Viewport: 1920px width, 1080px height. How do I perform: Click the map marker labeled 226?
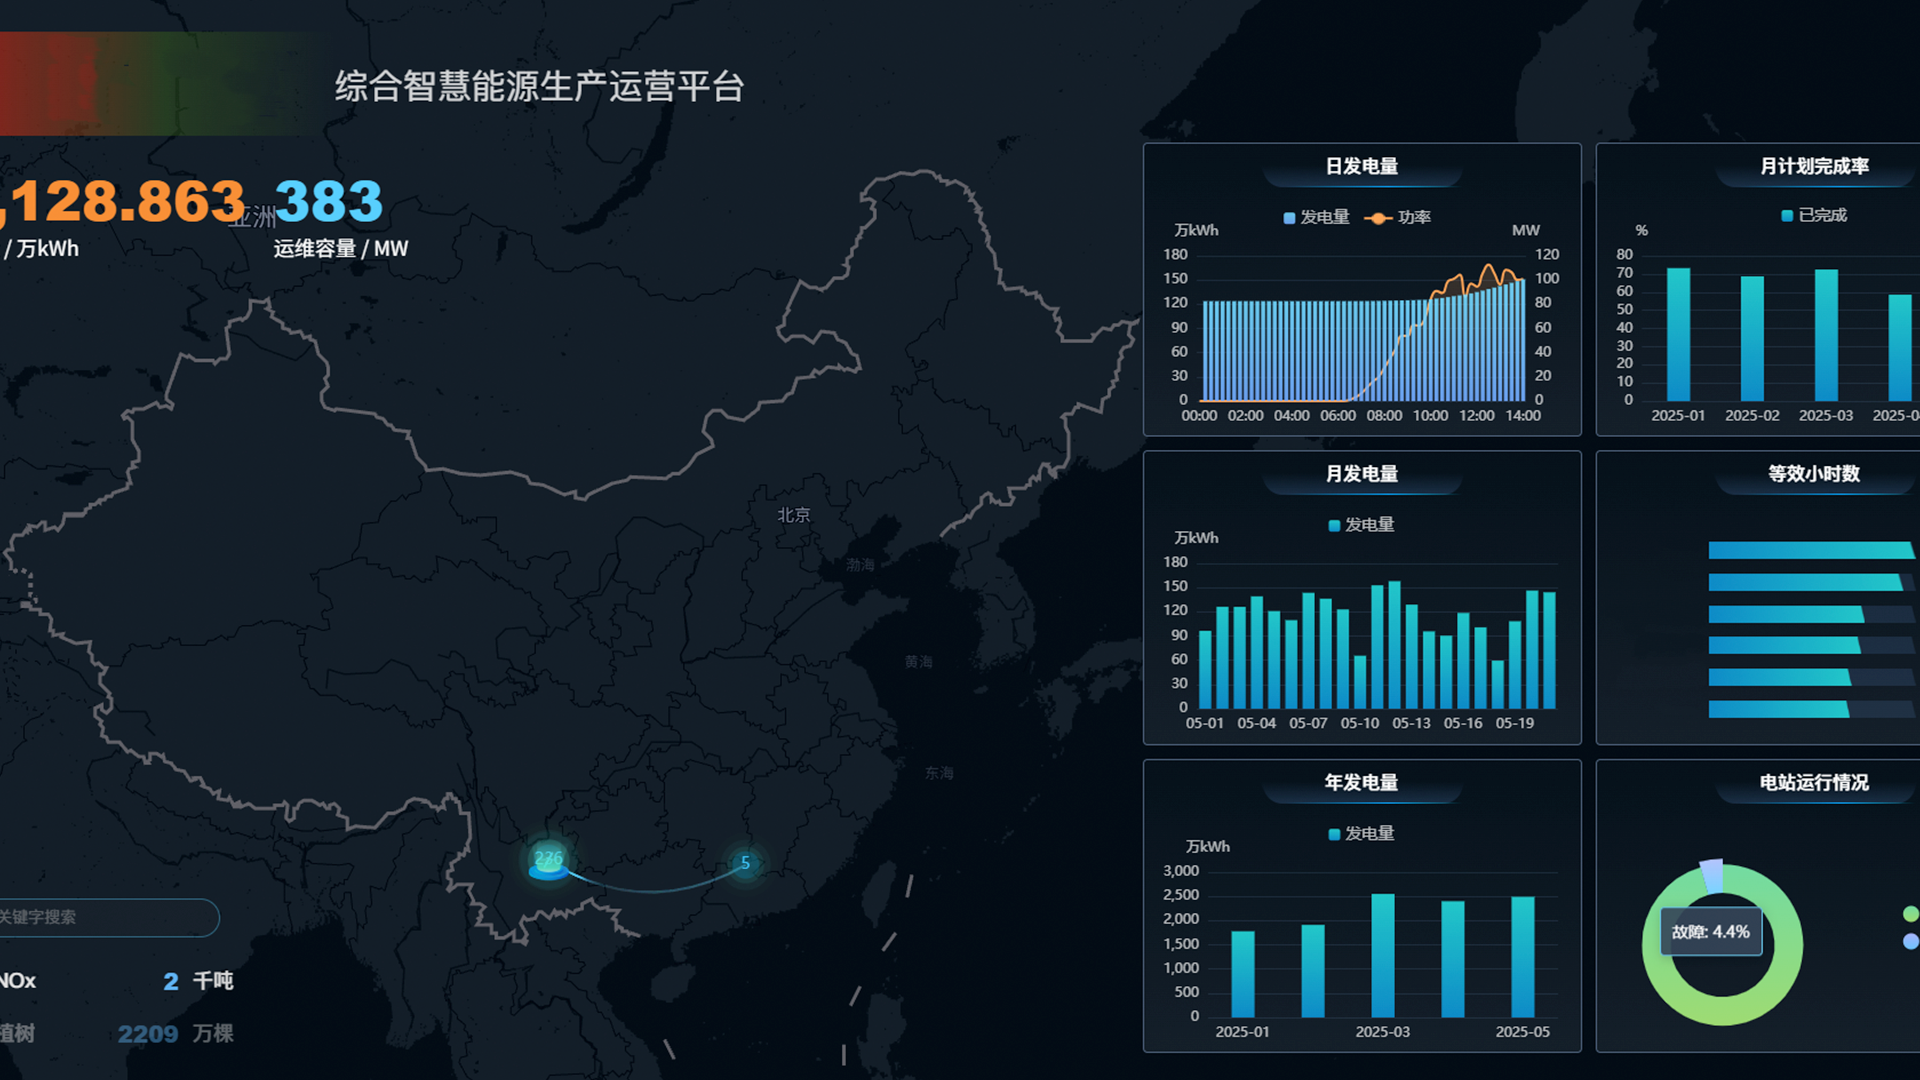point(548,862)
